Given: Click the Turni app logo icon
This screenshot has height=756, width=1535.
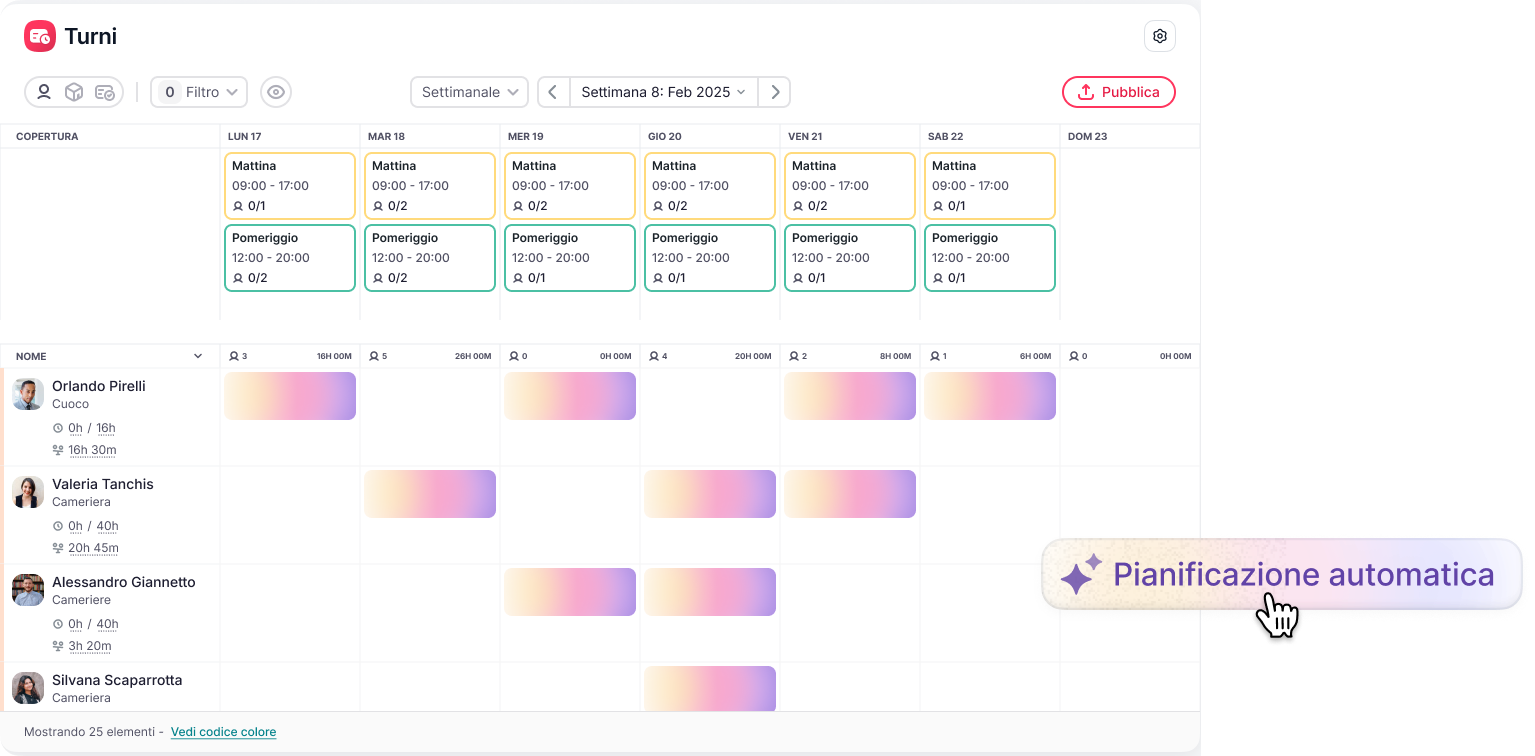Looking at the screenshot, I should pos(40,36).
